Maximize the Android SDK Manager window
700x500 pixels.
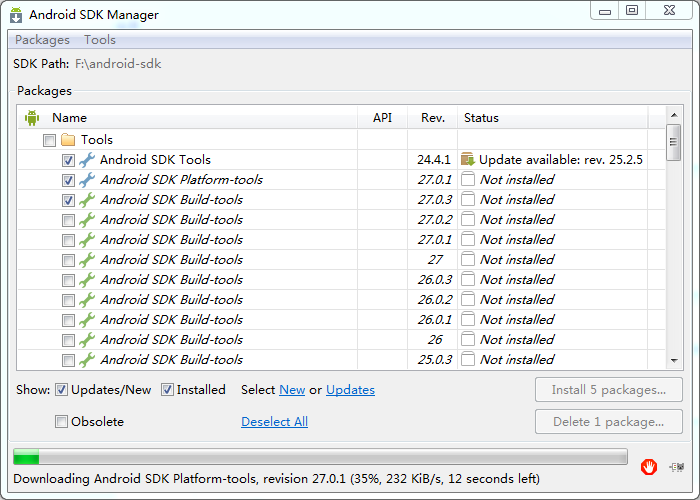coord(632,10)
